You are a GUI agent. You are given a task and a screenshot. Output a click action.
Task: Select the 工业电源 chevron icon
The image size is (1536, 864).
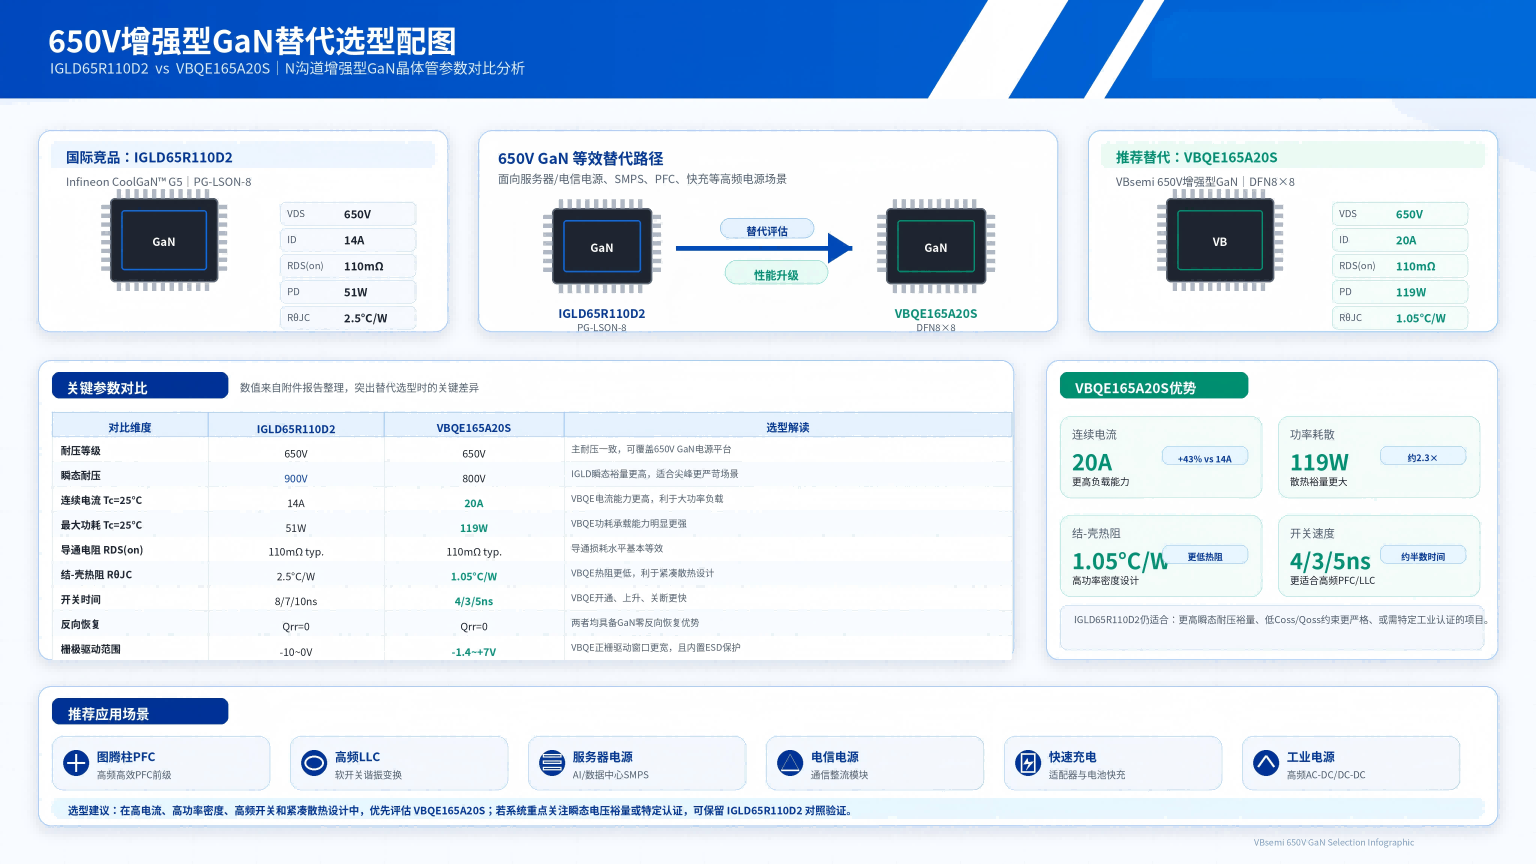pyautogui.click(x=1266, y=763)
